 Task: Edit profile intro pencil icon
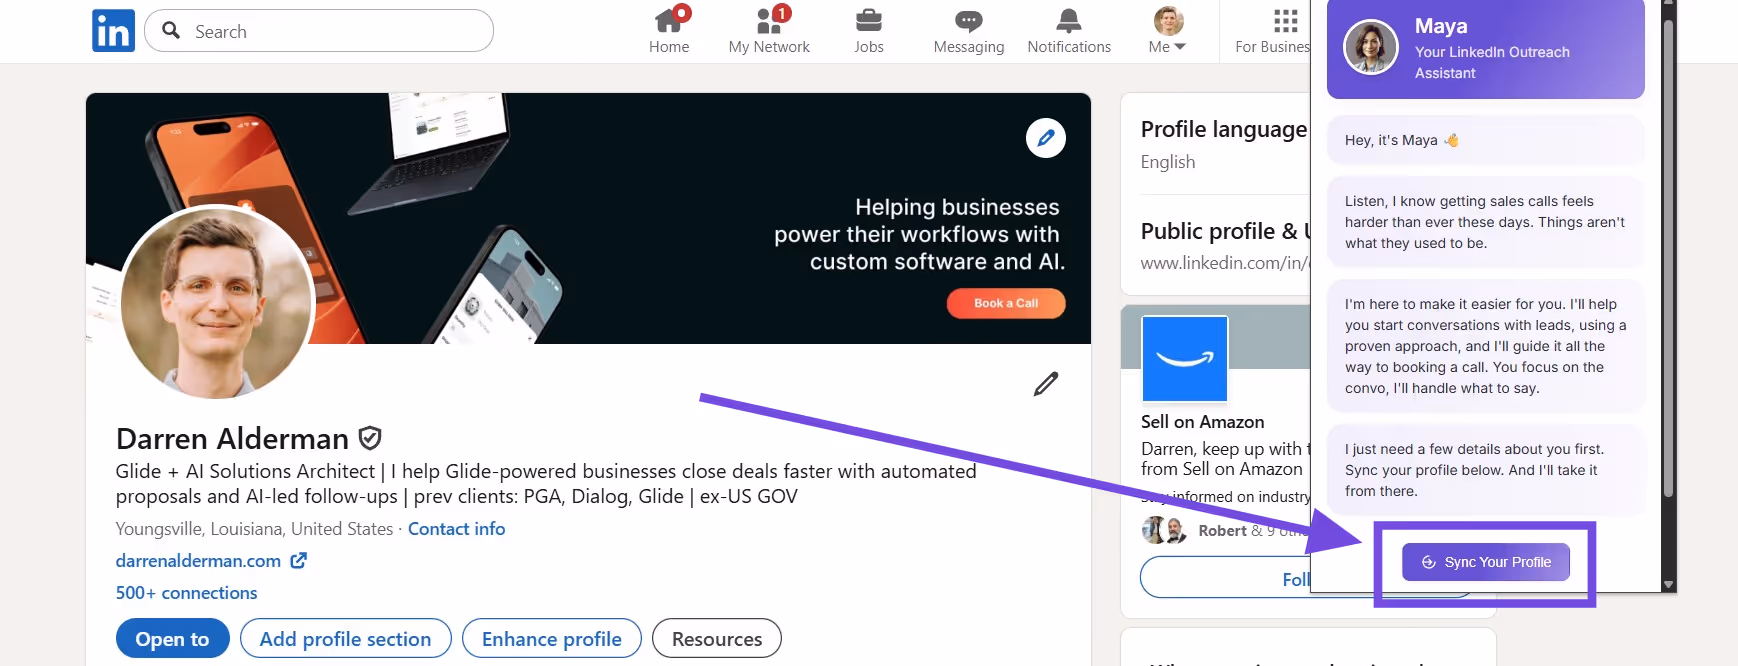click(1046, 384)
